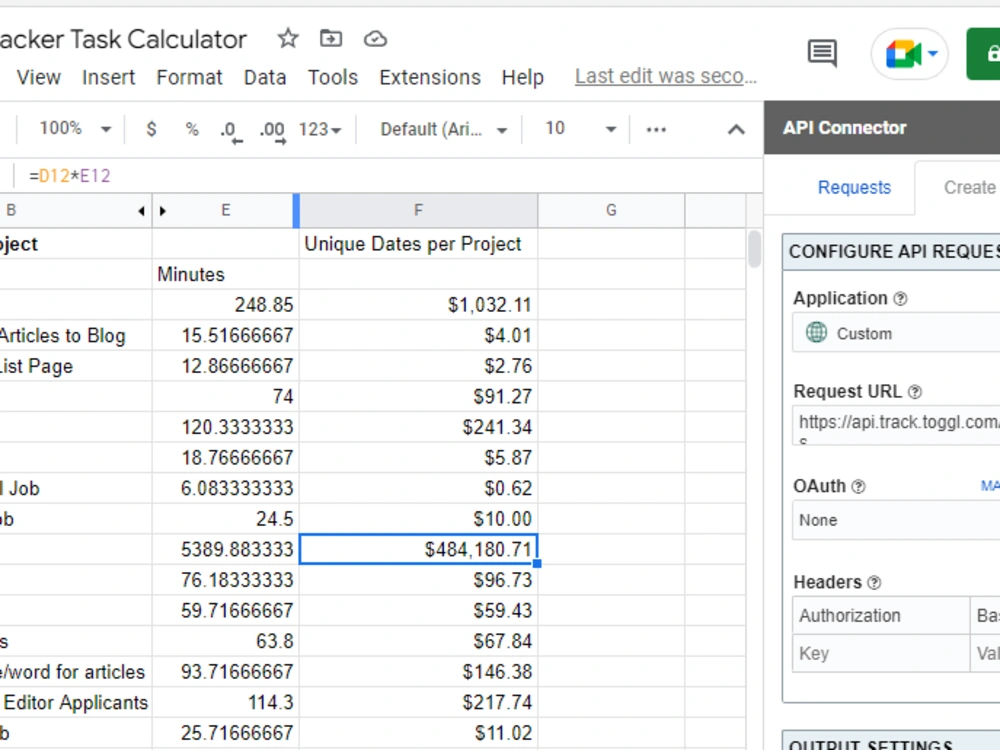Select cell with $1,032.11
Image resolution: width=1000 pixels, height=750 pixels.
418,305
